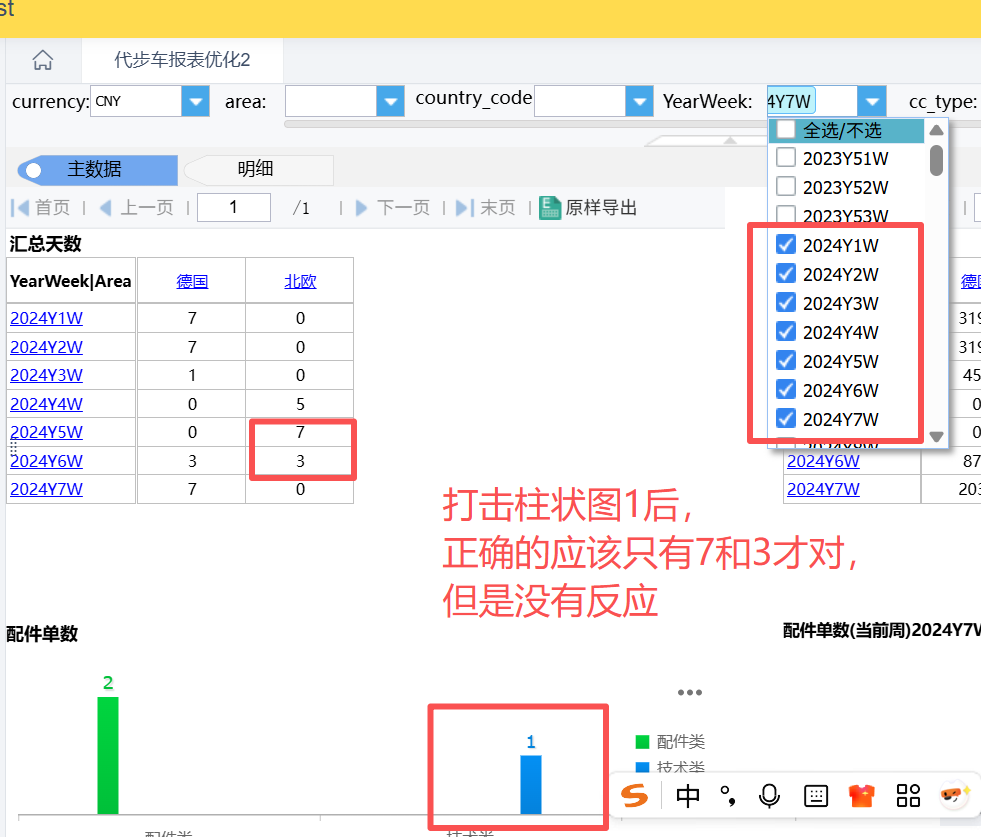Open 2024Y6W link in right table
This screenshot has width=981, height=837.
(823, 461)
